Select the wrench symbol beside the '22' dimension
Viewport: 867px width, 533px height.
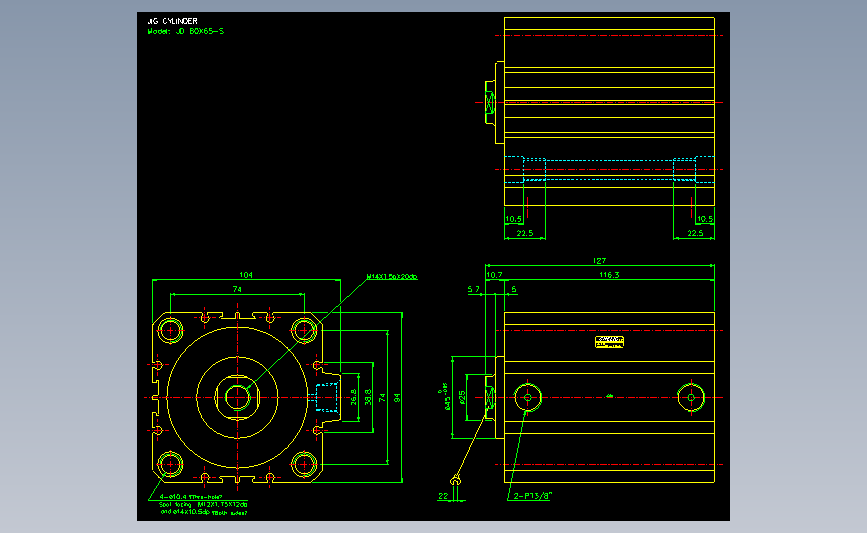click(455, 480)
